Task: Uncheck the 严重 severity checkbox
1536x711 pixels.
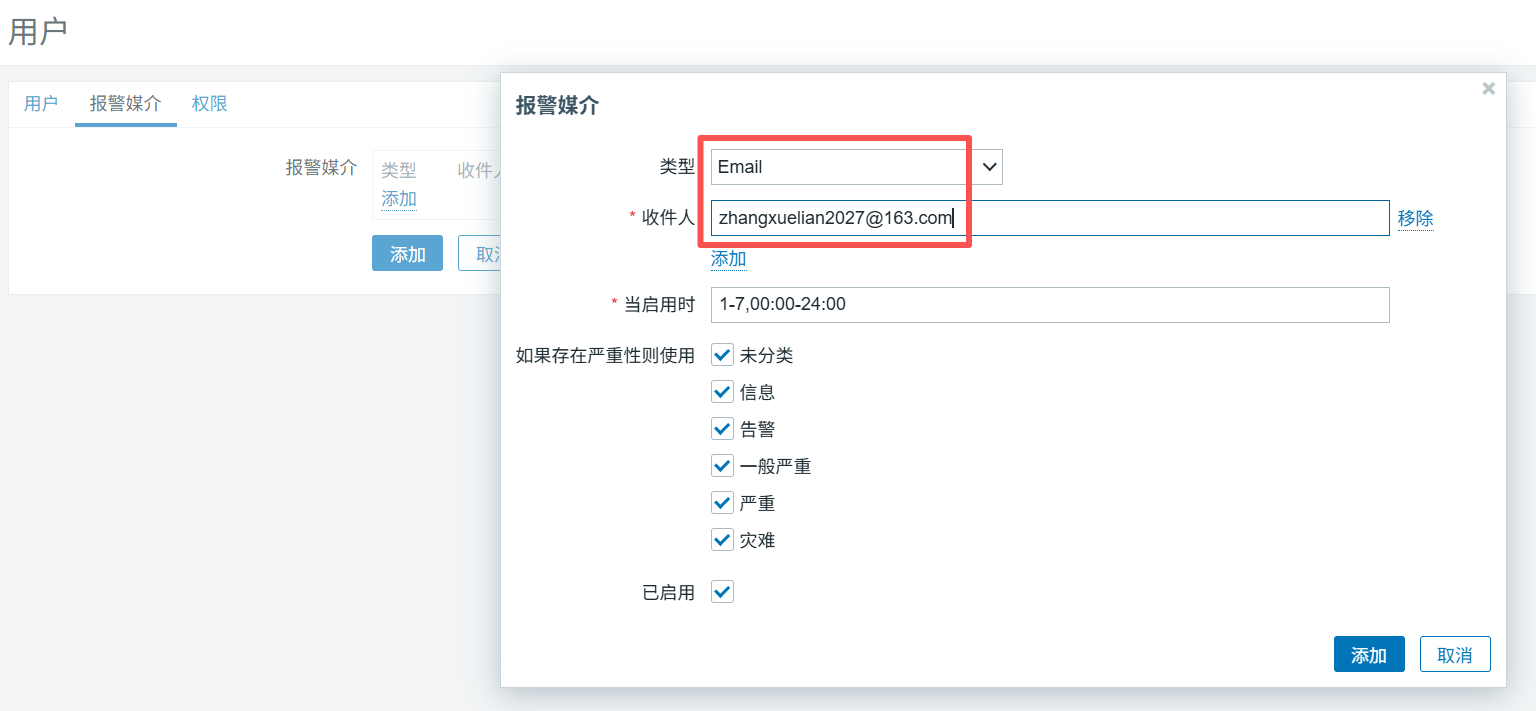Action: [722, 503]
